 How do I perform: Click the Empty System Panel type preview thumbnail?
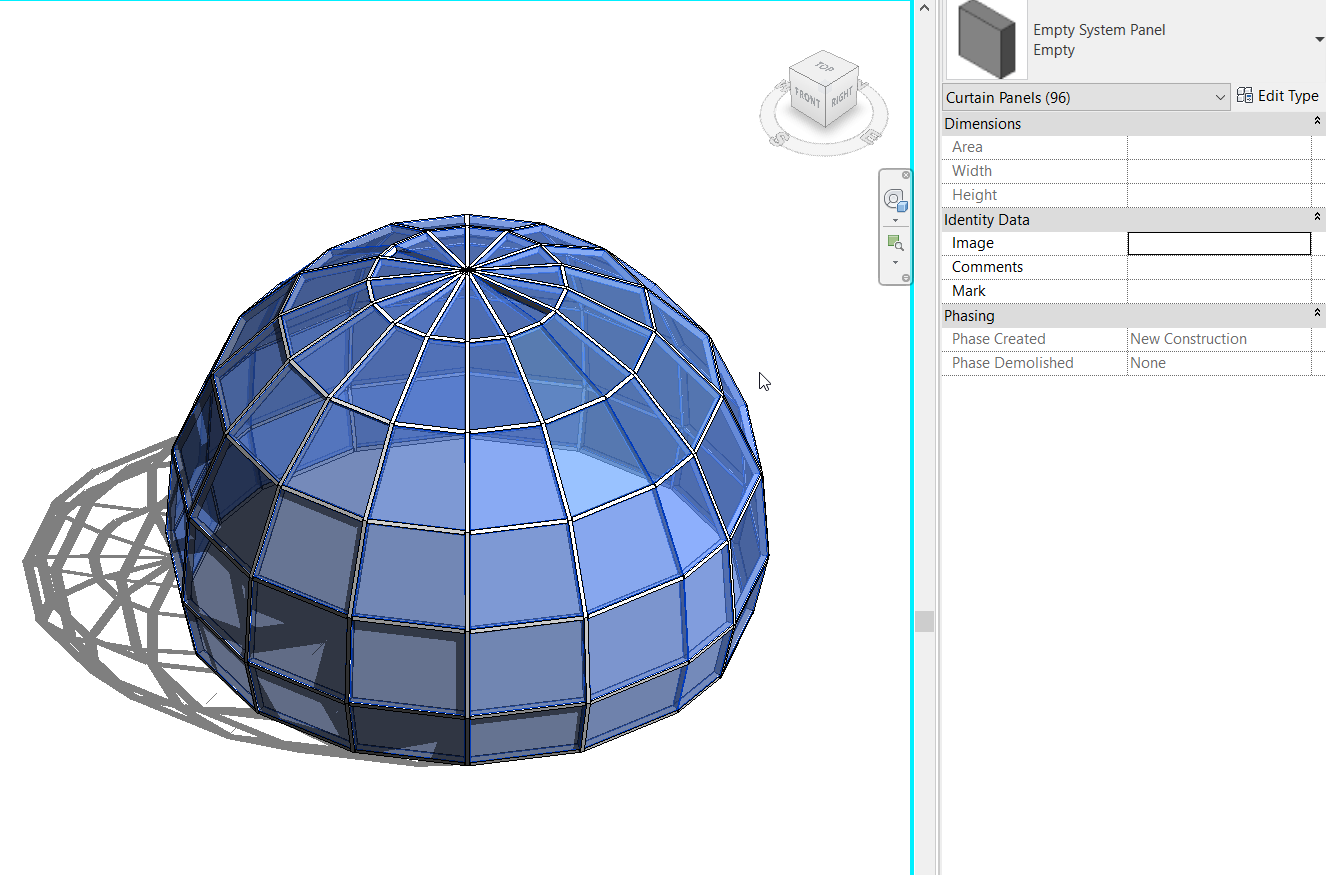tap(985, 39)
